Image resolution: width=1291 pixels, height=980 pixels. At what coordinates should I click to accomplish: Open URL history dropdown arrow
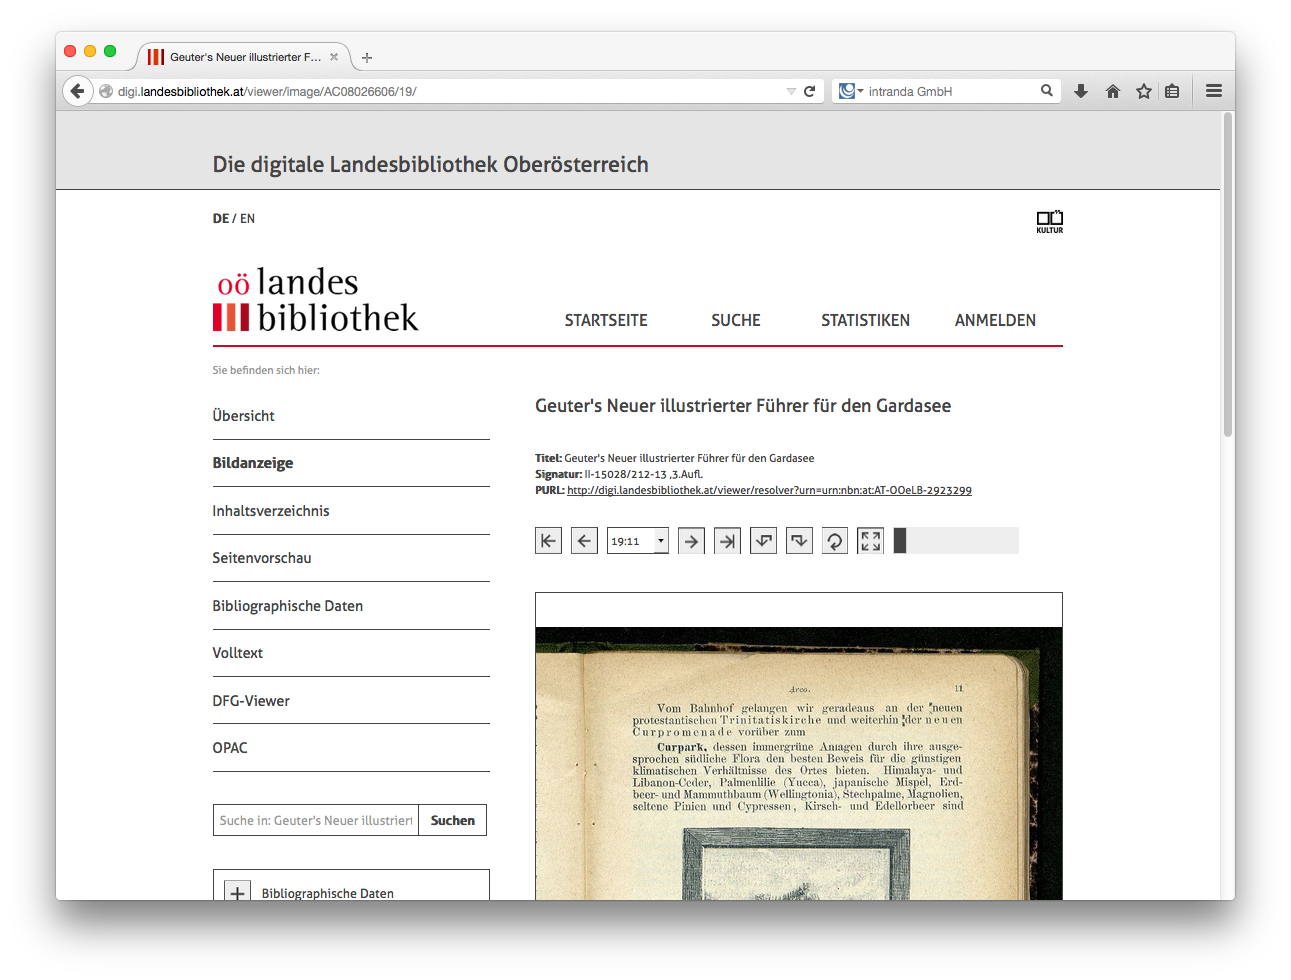(x=791, y=91)
